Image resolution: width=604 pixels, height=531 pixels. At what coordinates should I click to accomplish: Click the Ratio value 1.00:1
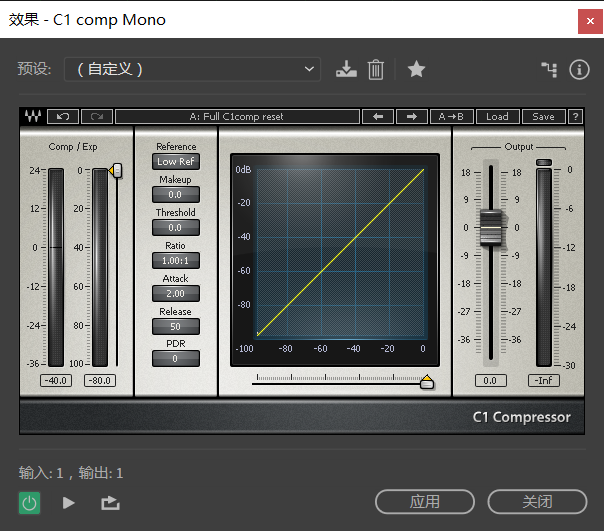pyautogui.click(x=176, y=260)
